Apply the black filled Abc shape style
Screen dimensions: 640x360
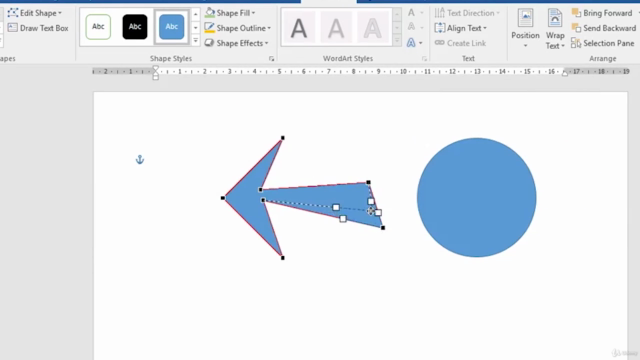135,27
